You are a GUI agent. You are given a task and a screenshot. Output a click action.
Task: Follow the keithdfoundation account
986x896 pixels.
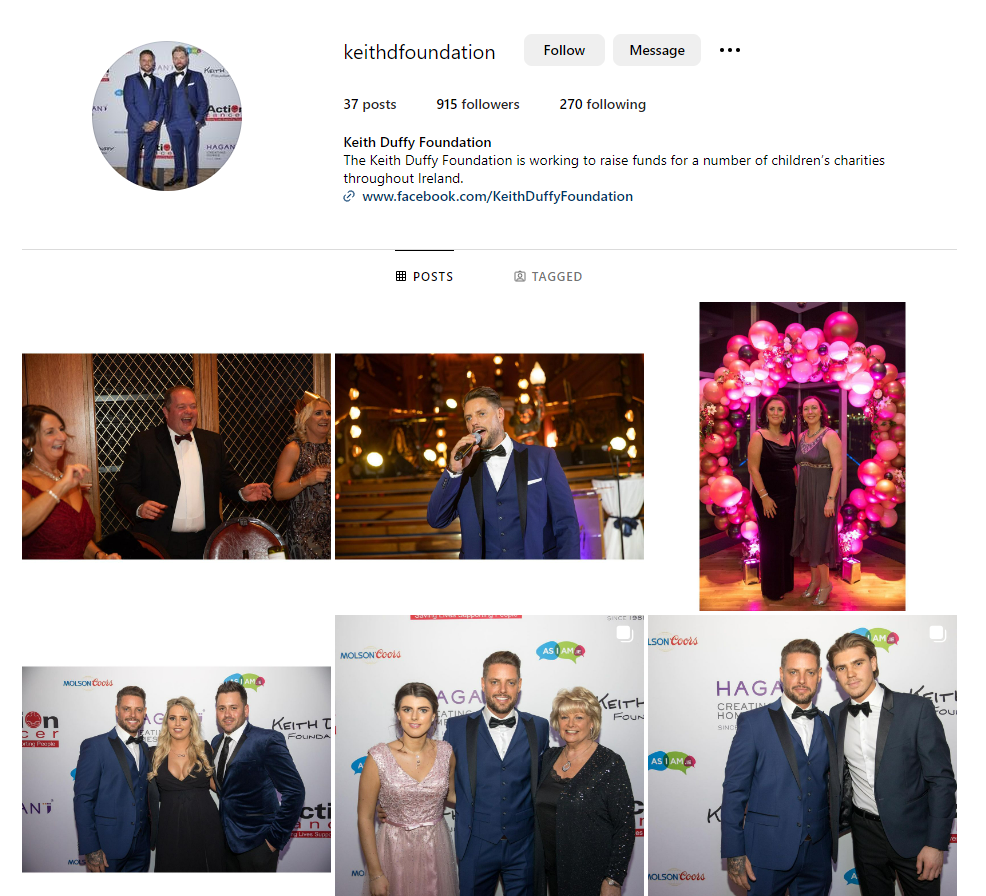click(564, 50)
